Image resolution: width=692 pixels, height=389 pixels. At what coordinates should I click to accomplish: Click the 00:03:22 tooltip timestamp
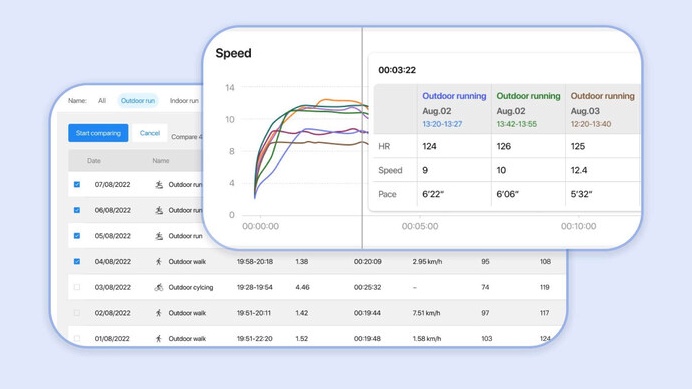point(397,70)
